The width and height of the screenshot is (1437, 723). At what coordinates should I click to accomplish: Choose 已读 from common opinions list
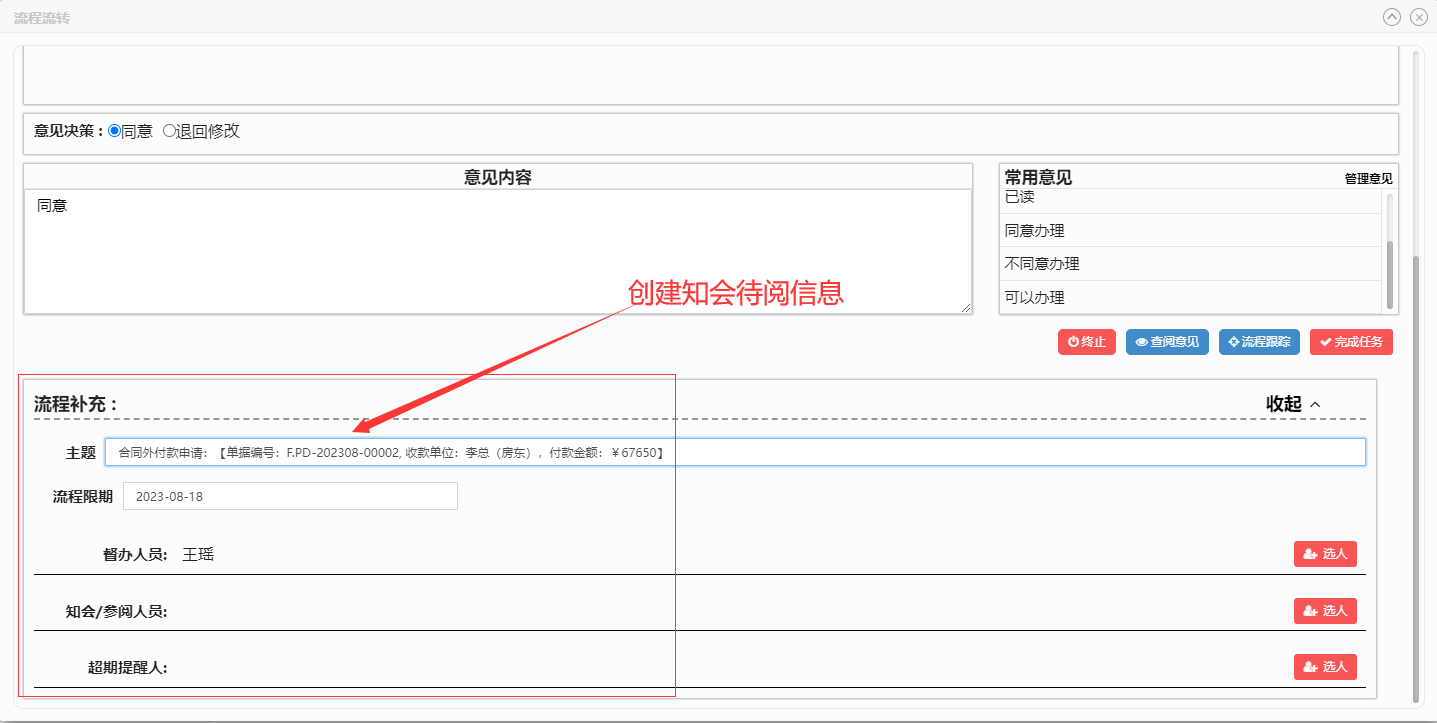tap(1020, 198)
